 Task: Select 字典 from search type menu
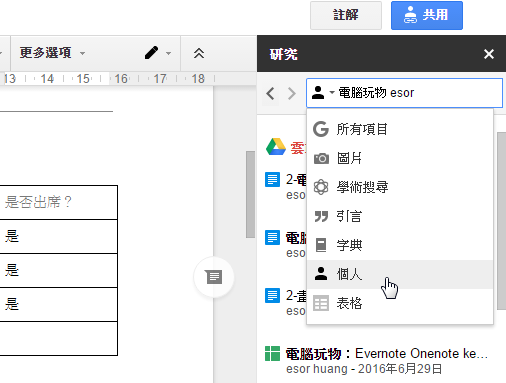(x=400, y=245)
